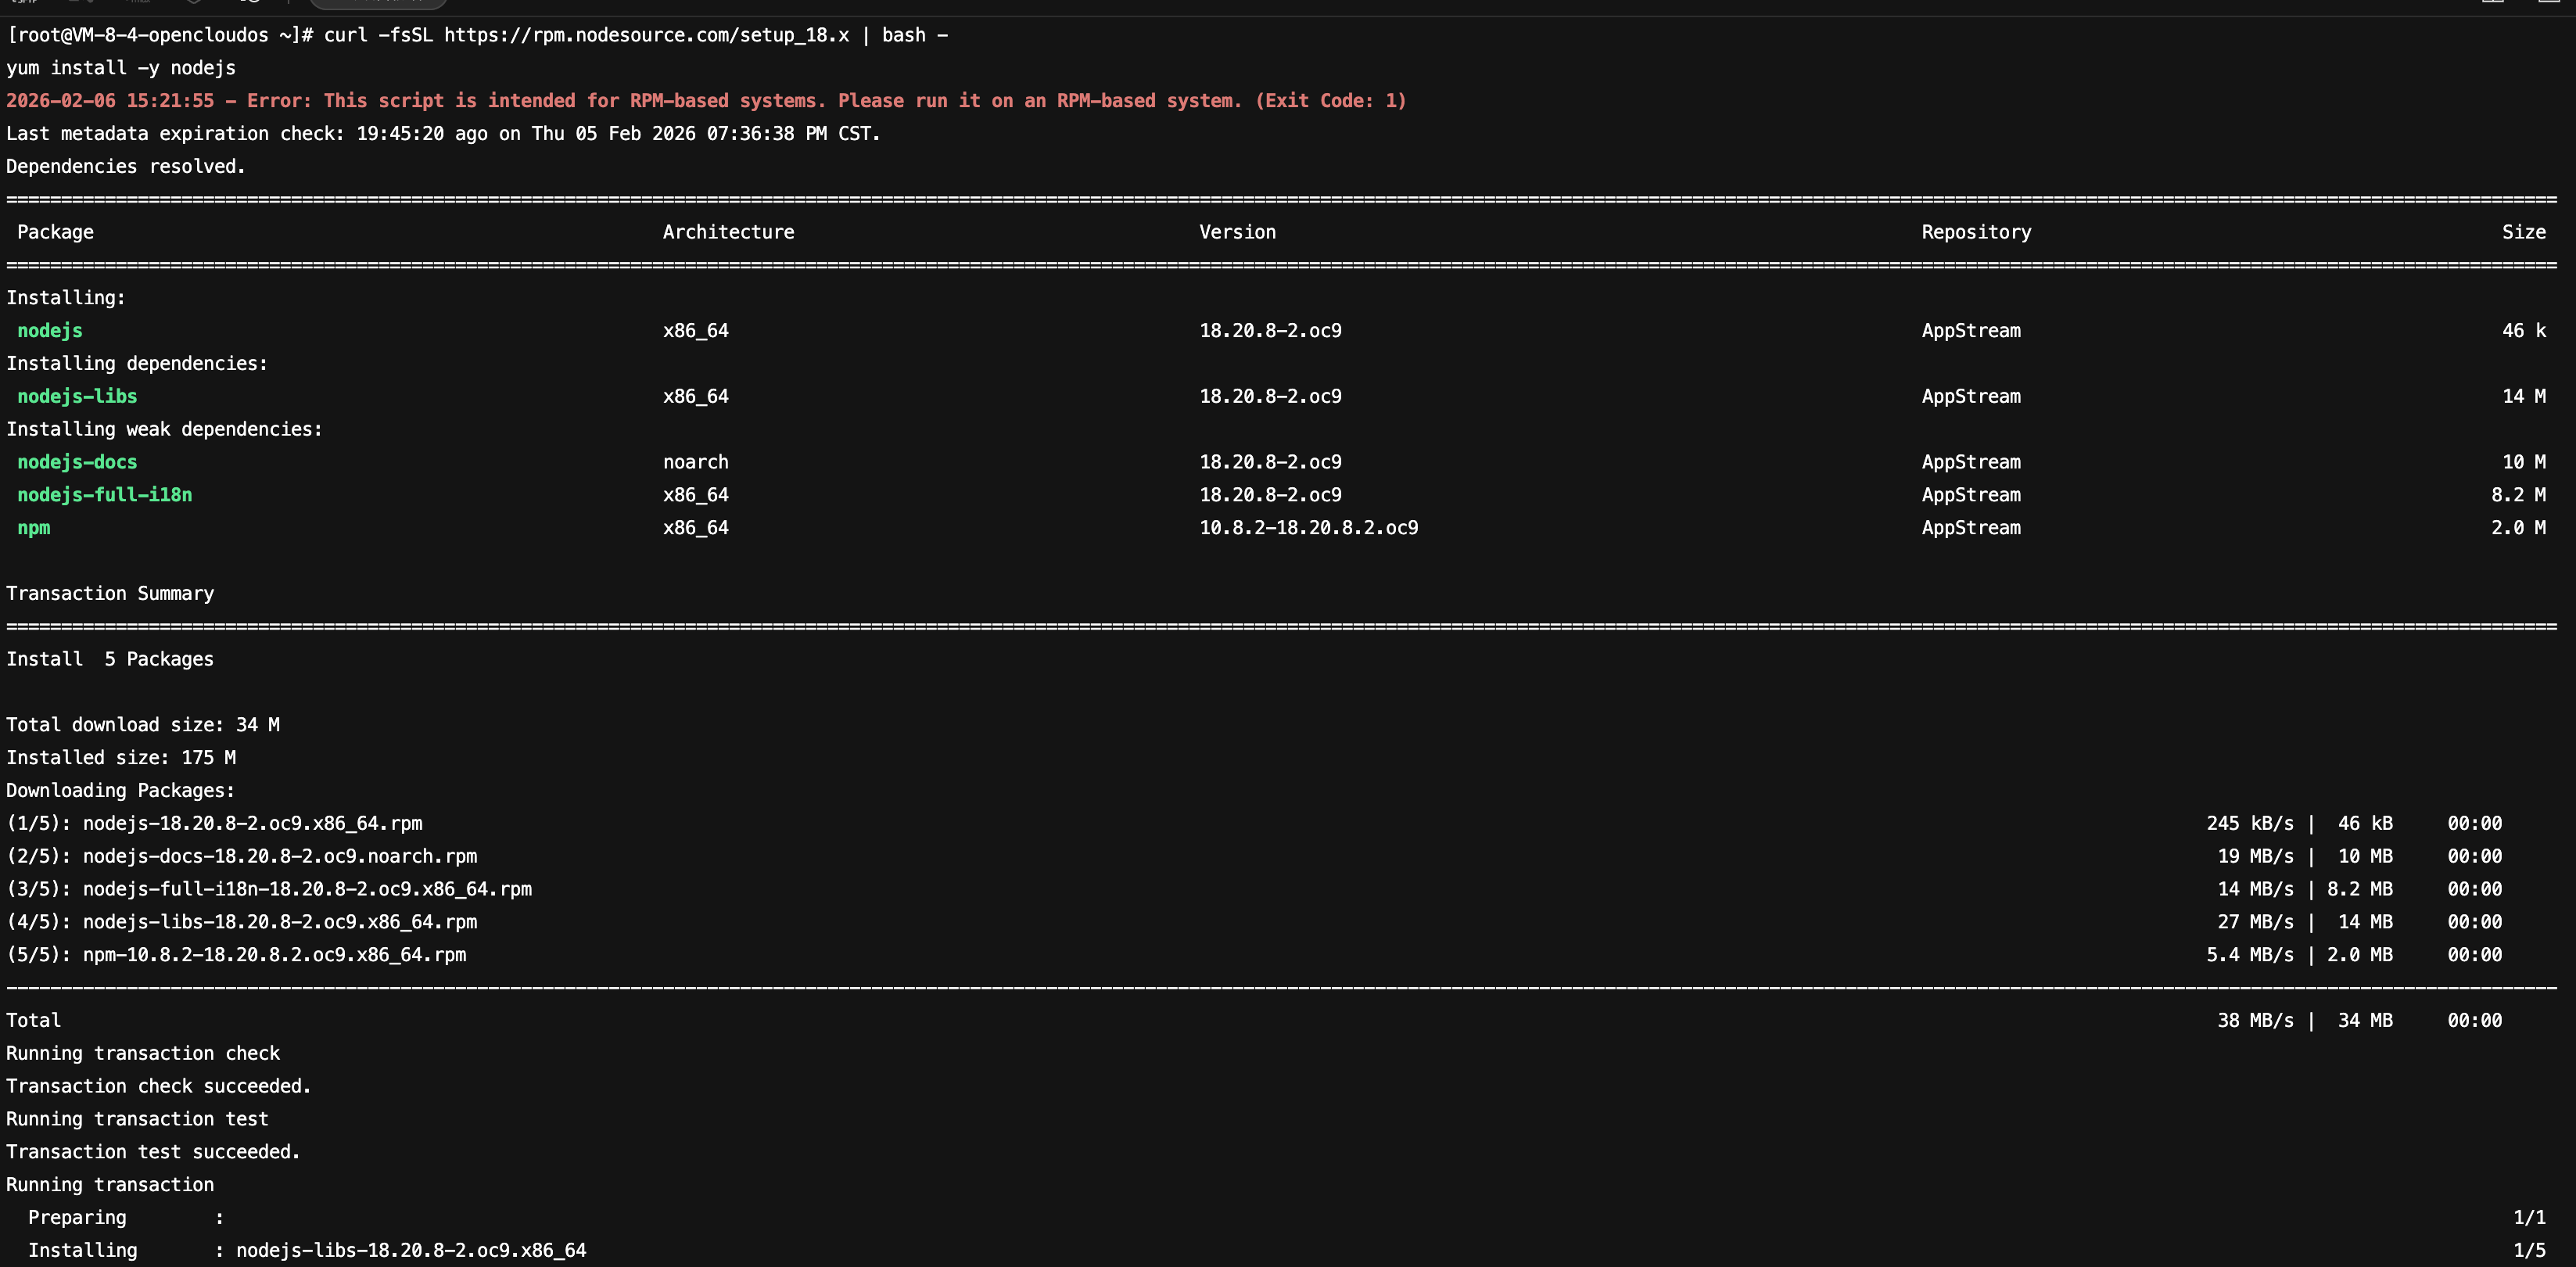The width and height of the screenshot is (2576, 1267).
Task: Select the green nodejs-libs package name
Action: point(77,396)
